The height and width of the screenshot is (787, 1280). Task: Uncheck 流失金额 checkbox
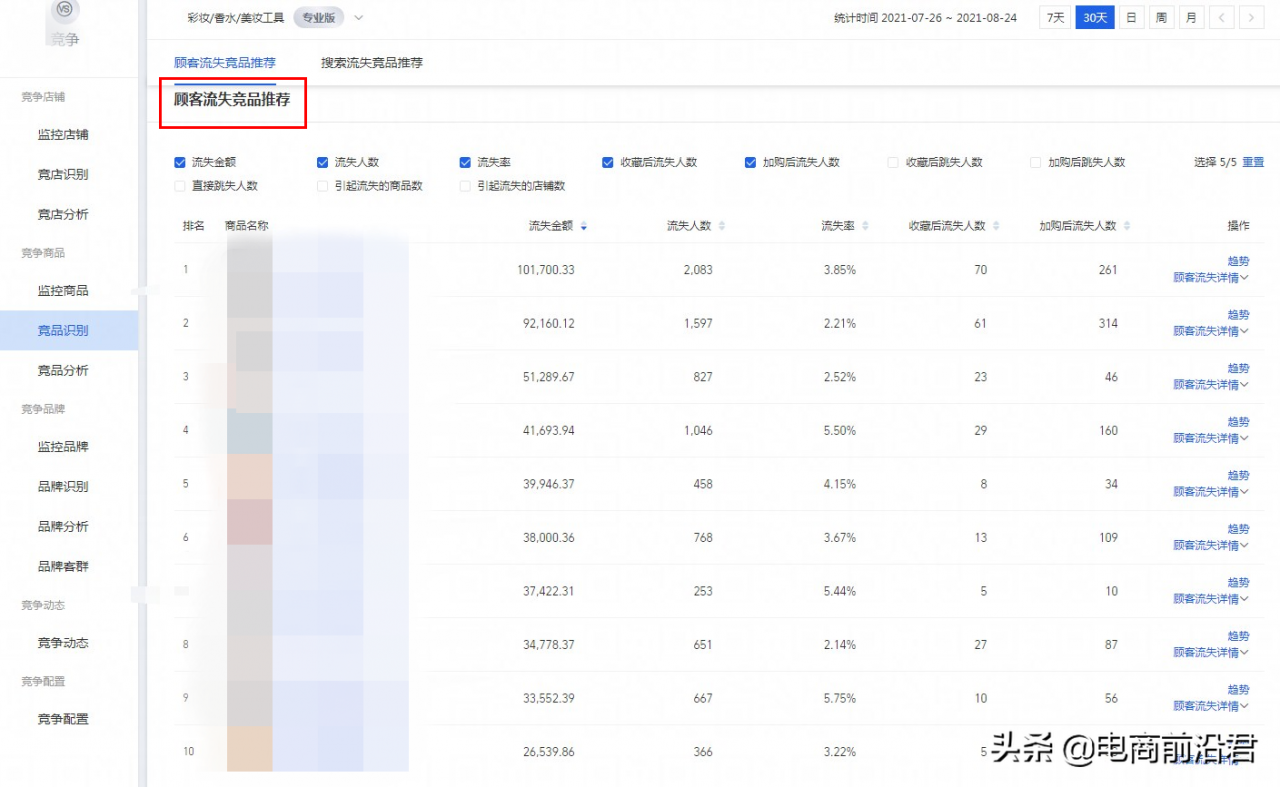click(x=180, y=162)
